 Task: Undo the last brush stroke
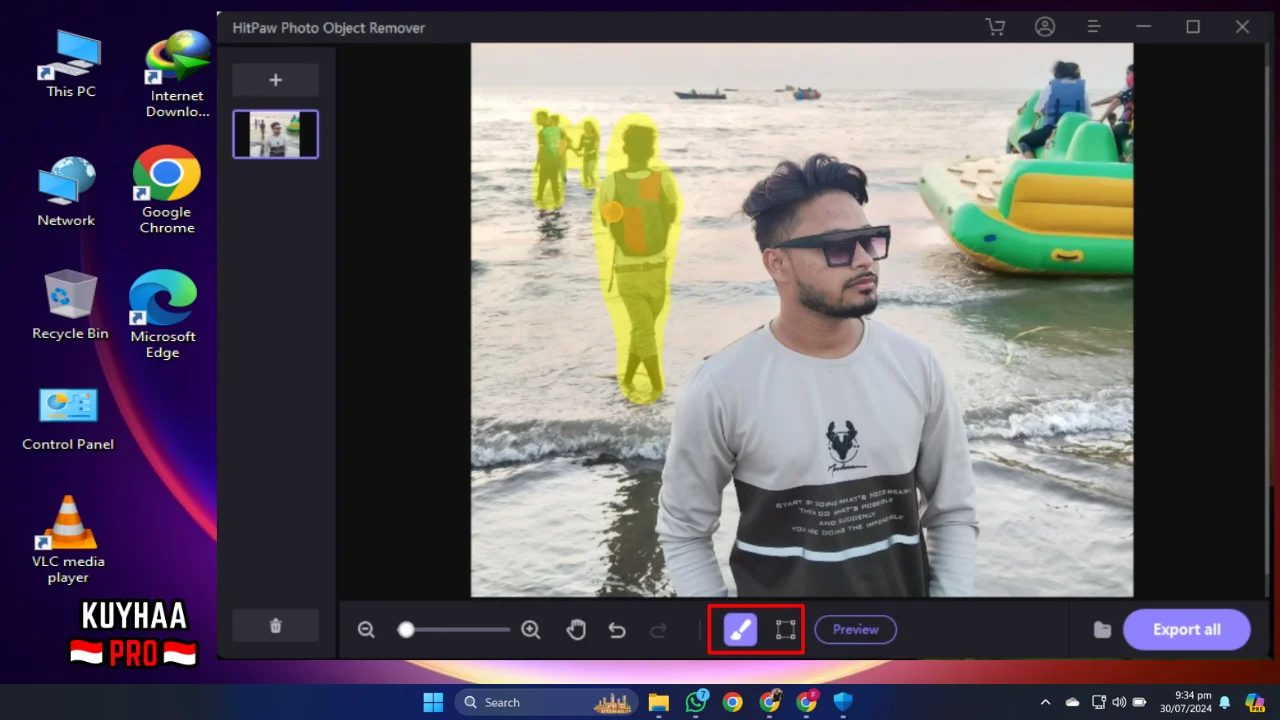point(617,629)
